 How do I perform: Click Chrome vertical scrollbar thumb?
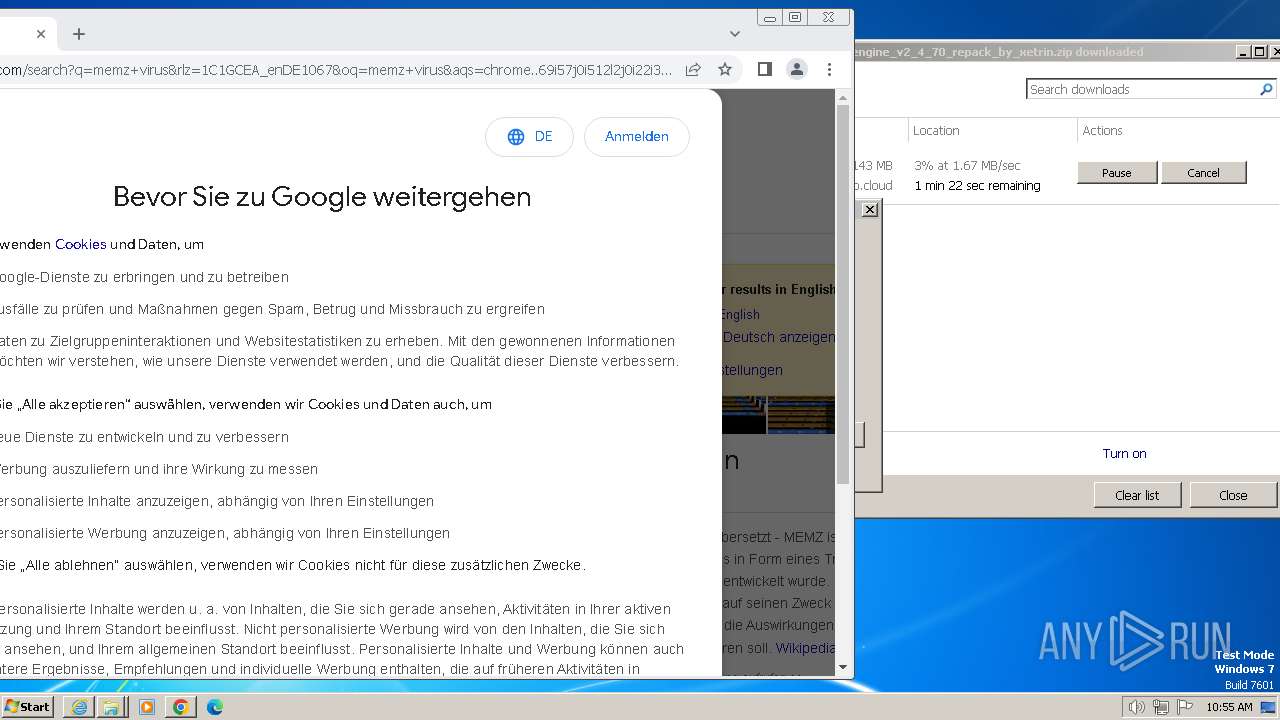click(842, 295)
